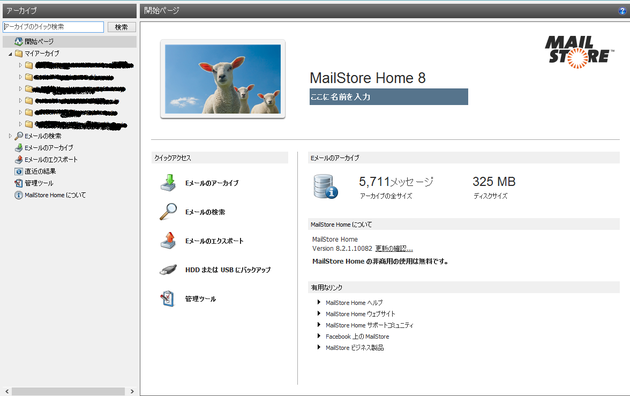This screenshot has height=396, width=630.
Task: Click the archive quick search field
Action: (x=53, y=27)
